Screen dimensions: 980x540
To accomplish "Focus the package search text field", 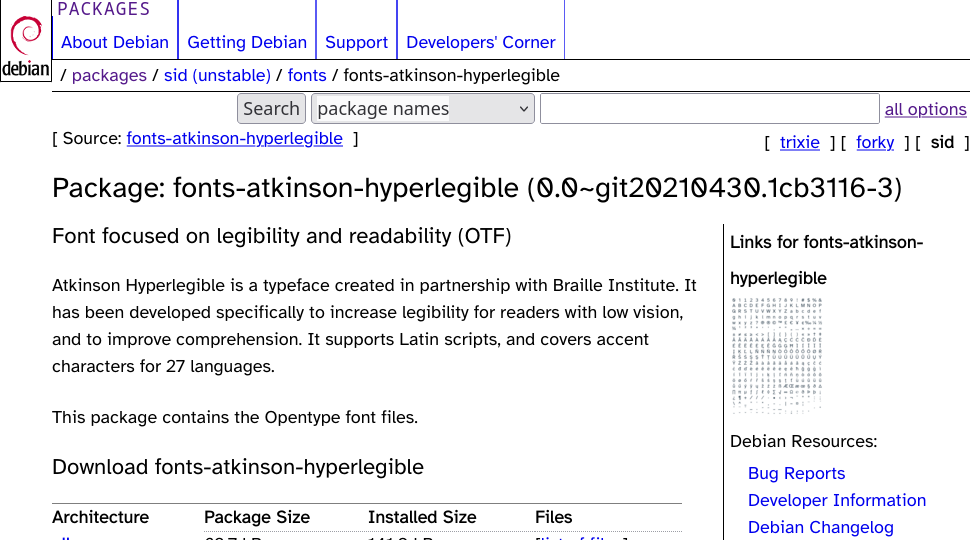I will [710, 109].
